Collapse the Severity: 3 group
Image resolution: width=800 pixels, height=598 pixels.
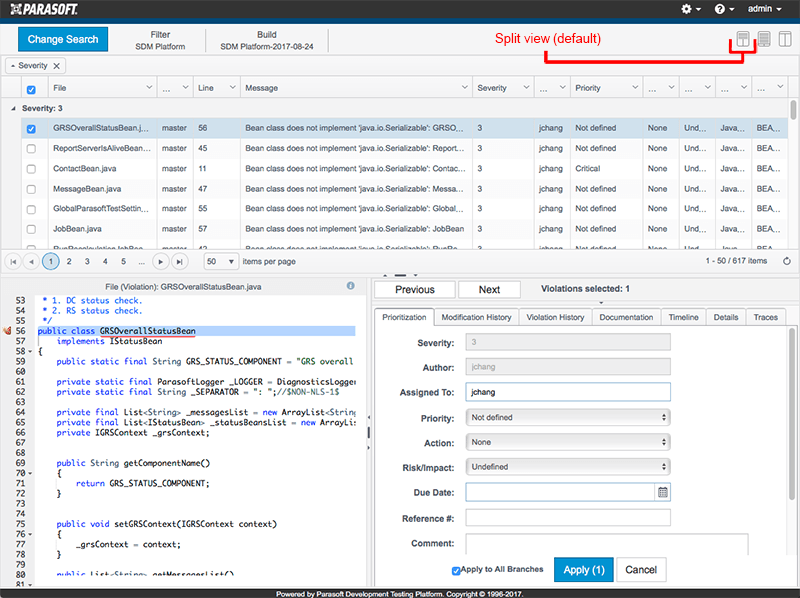point(13,109)
